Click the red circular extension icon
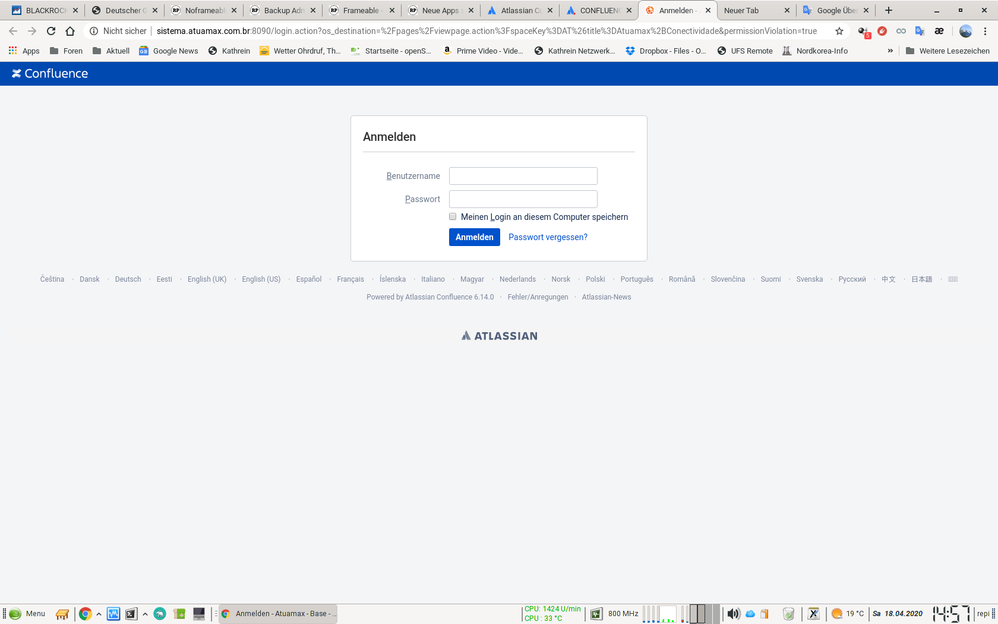This screenshot has height=624, width=998. coord(882,31)
